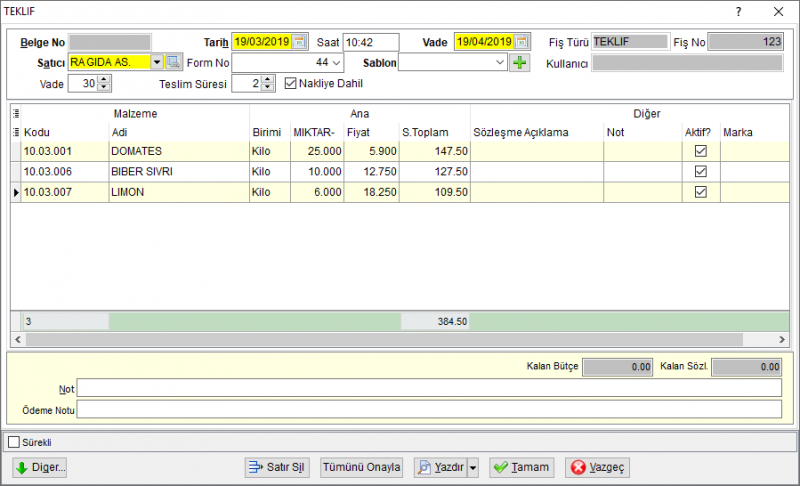The height and width of the screenshot is (486, 800).
Task: Expand the Sablon combo box
Action: 499,63
